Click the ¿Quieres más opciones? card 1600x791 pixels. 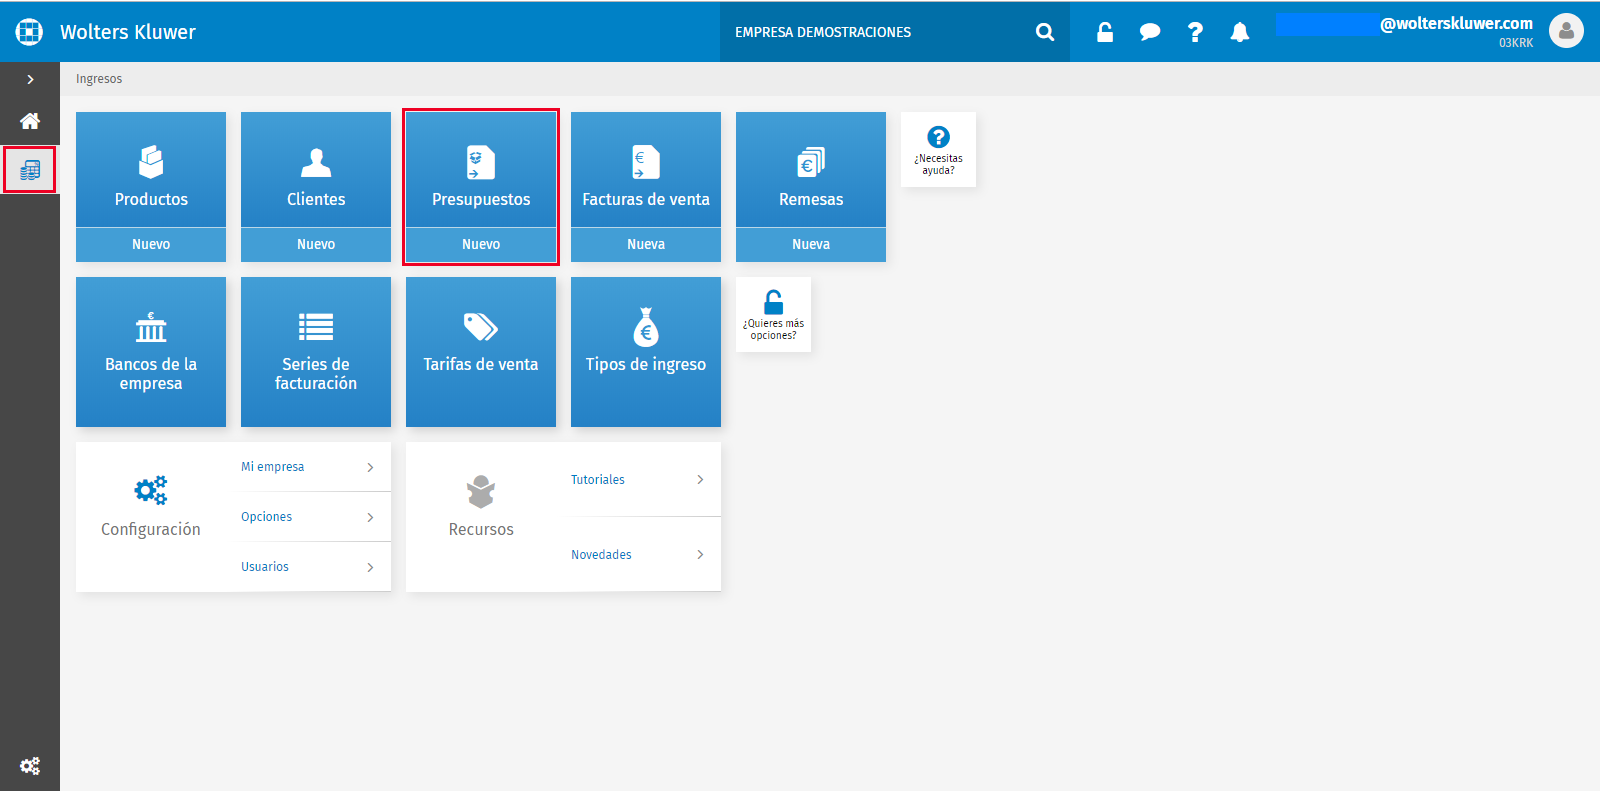pos(773,314)
